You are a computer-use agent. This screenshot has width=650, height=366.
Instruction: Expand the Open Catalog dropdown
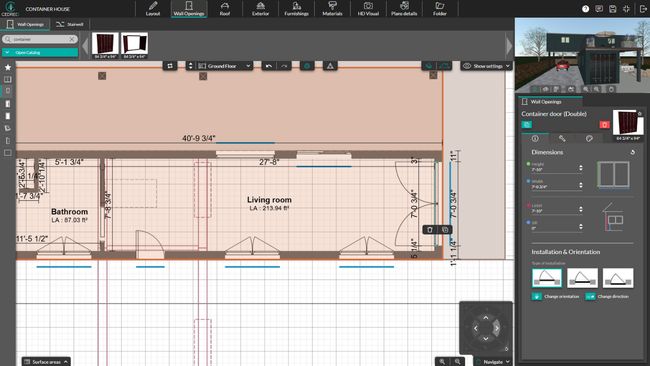point(40,53)
